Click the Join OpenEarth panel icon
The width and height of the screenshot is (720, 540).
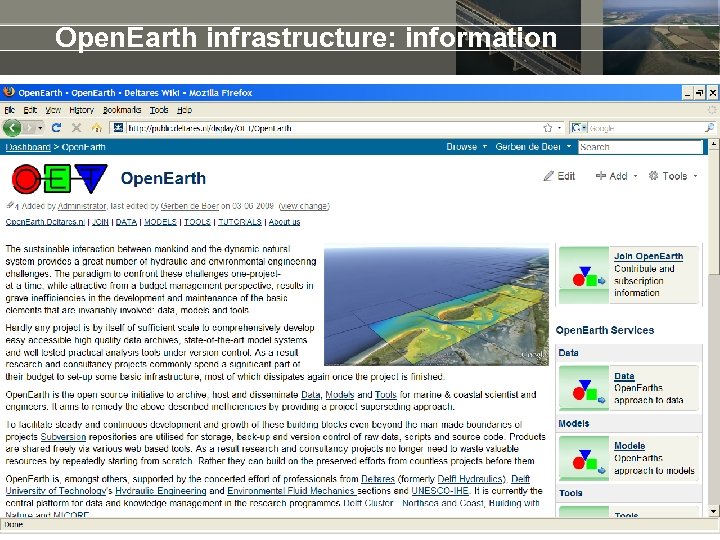pos(584,275)
